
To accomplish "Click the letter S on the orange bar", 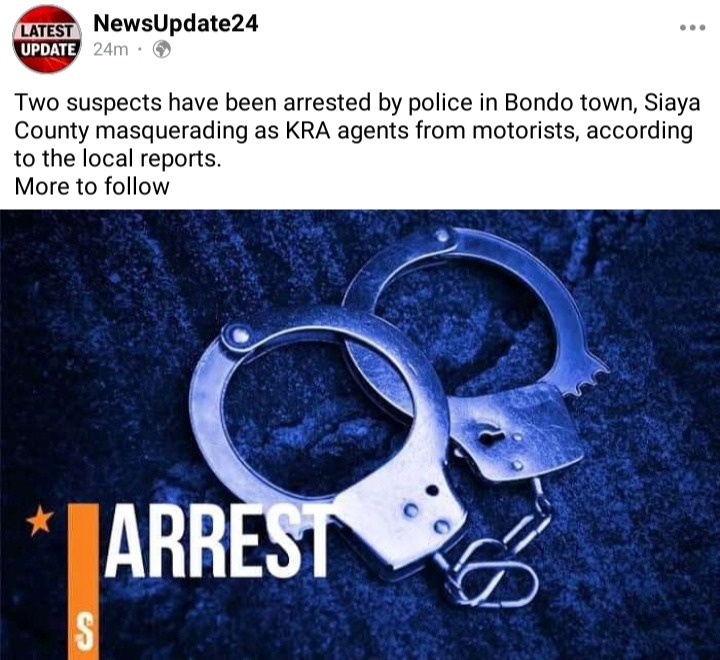I will click(84, 632).
